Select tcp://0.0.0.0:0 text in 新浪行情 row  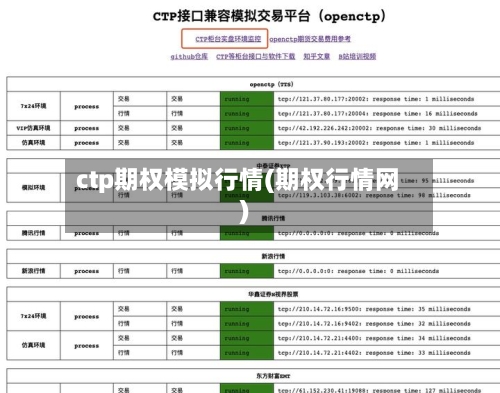pyautogui.click(x=358, y=271)
